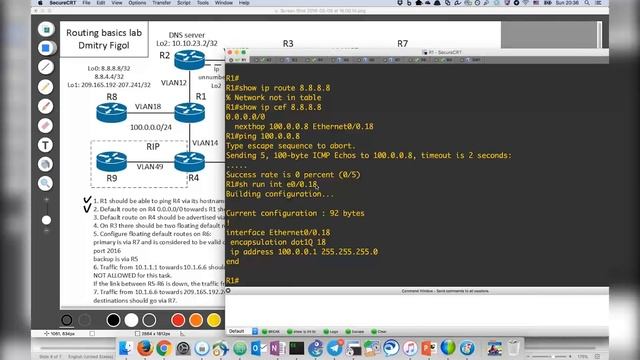Open the Window menu

[224, 3]
